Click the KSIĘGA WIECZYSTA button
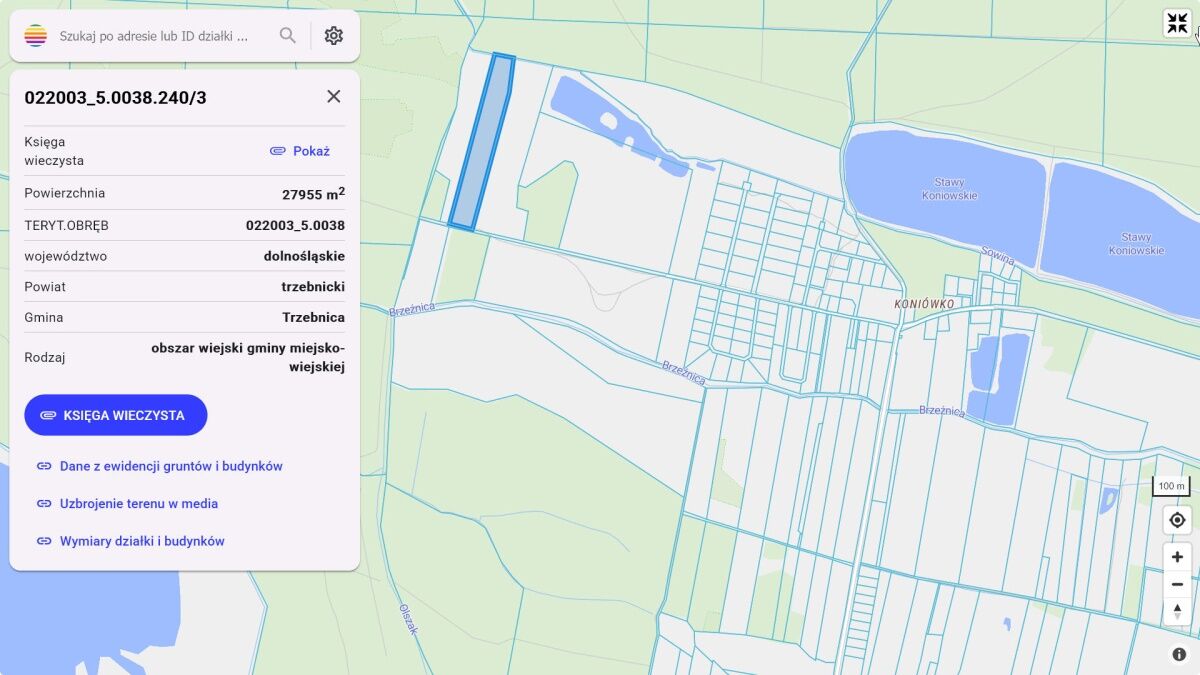The image size is (1200, 675). [x=116, y=415]
